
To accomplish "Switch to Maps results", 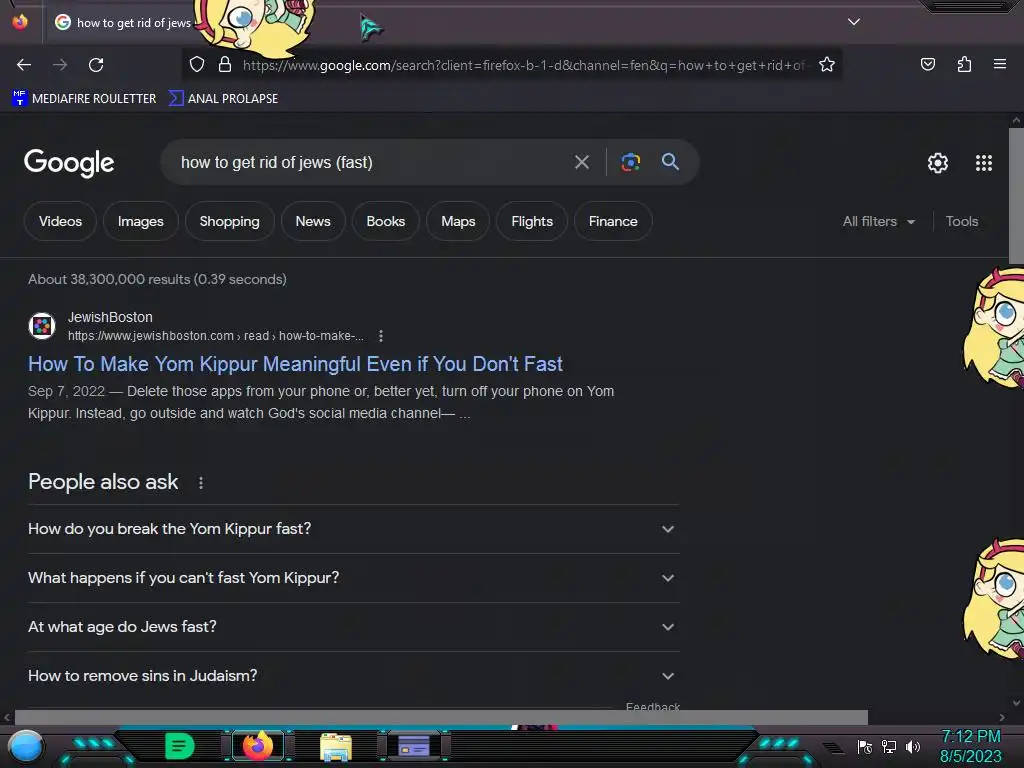I will click(458, 221).
